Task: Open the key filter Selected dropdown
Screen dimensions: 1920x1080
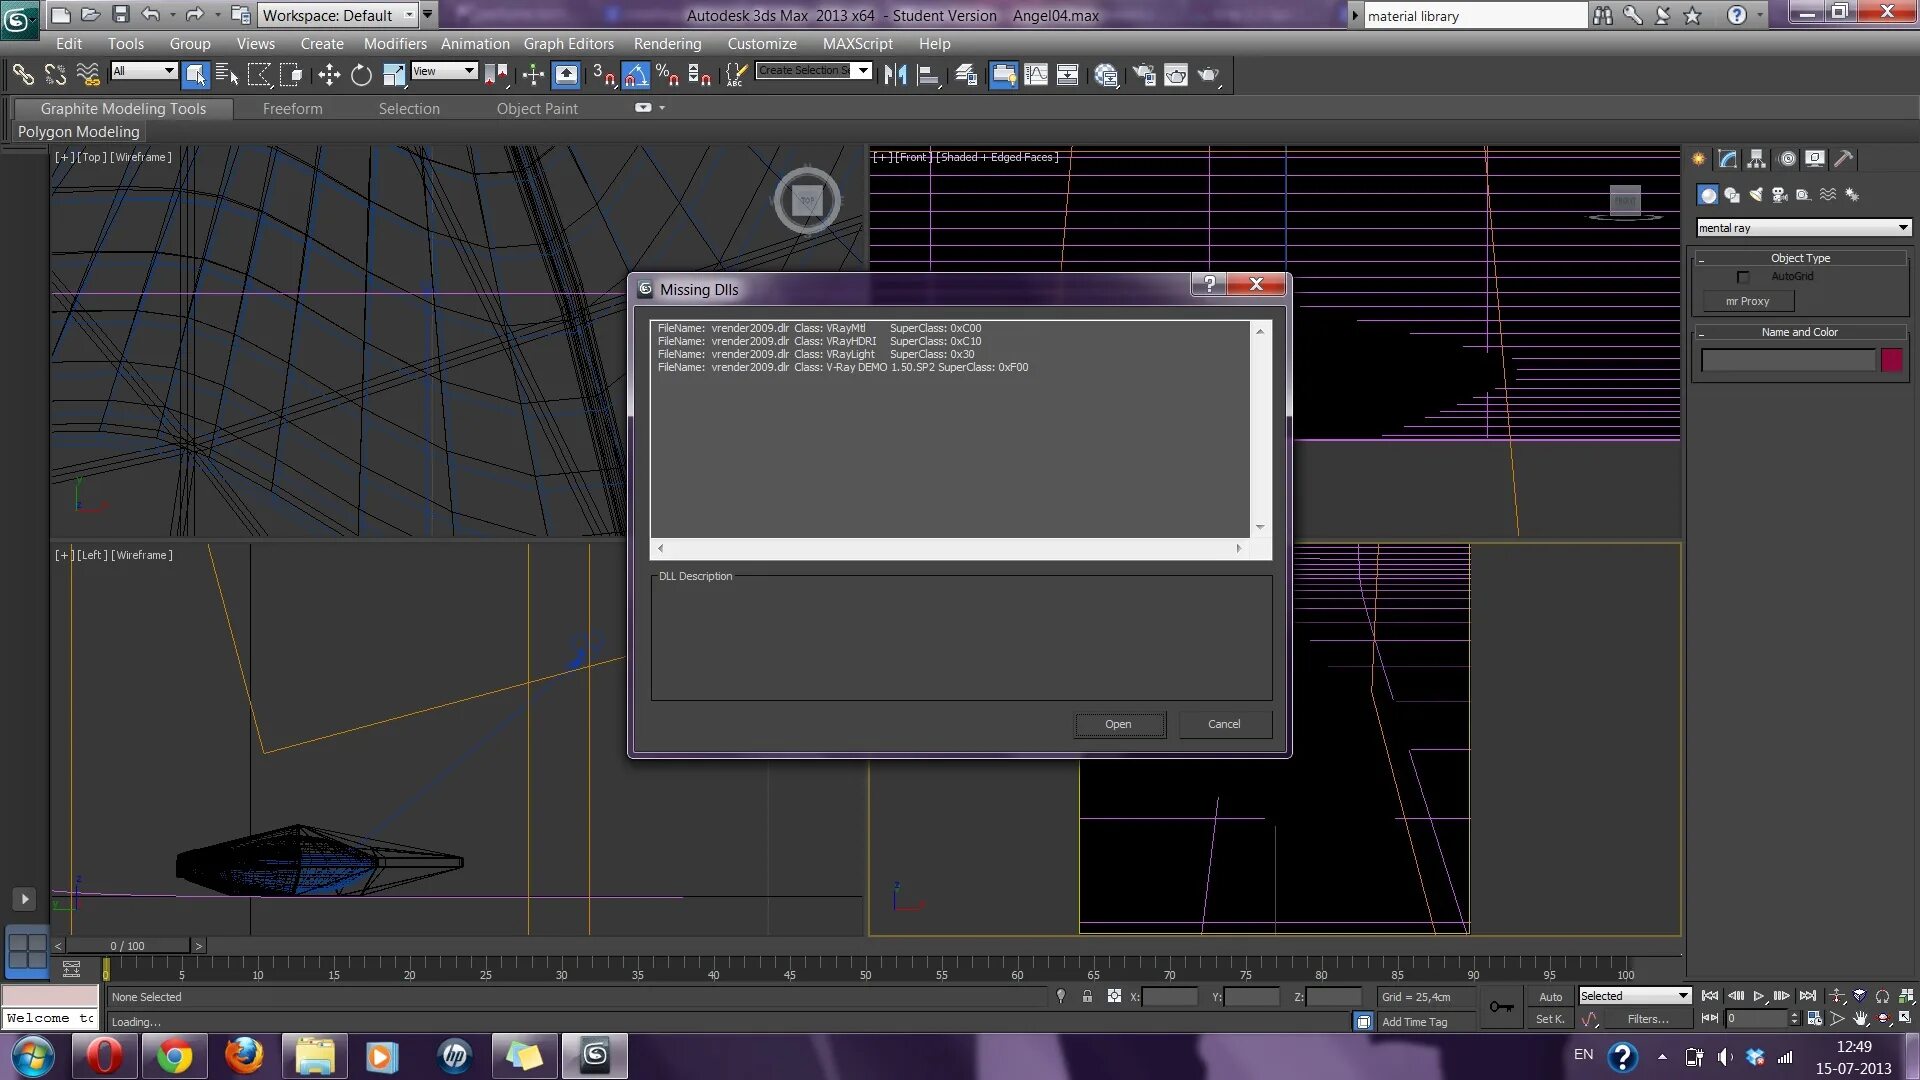Action: 1634,996
